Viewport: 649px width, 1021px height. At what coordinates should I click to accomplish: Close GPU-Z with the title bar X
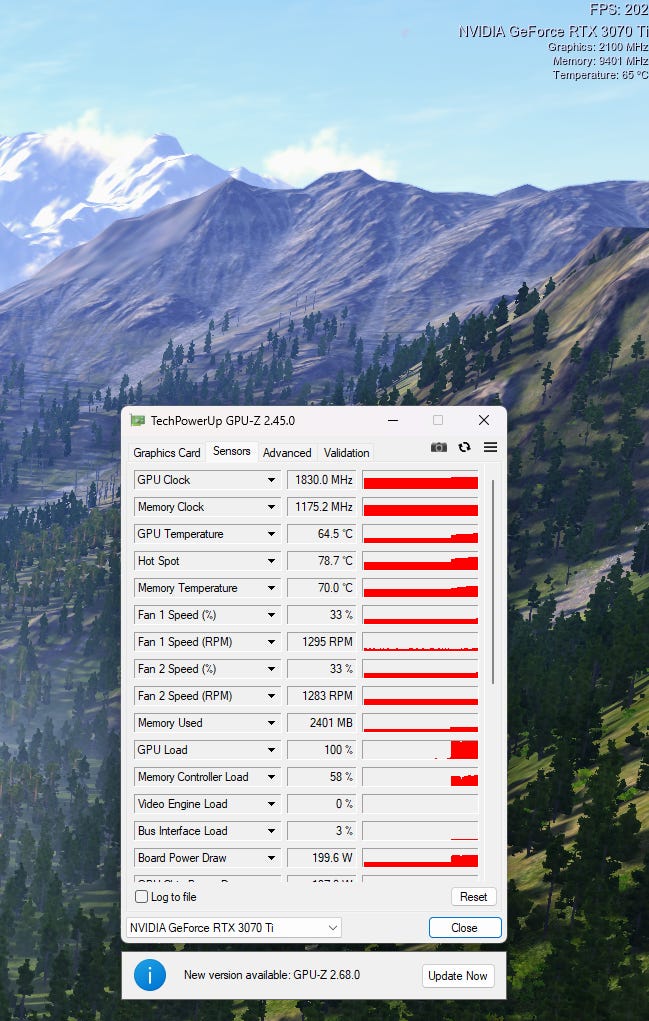tap(484, 421)
